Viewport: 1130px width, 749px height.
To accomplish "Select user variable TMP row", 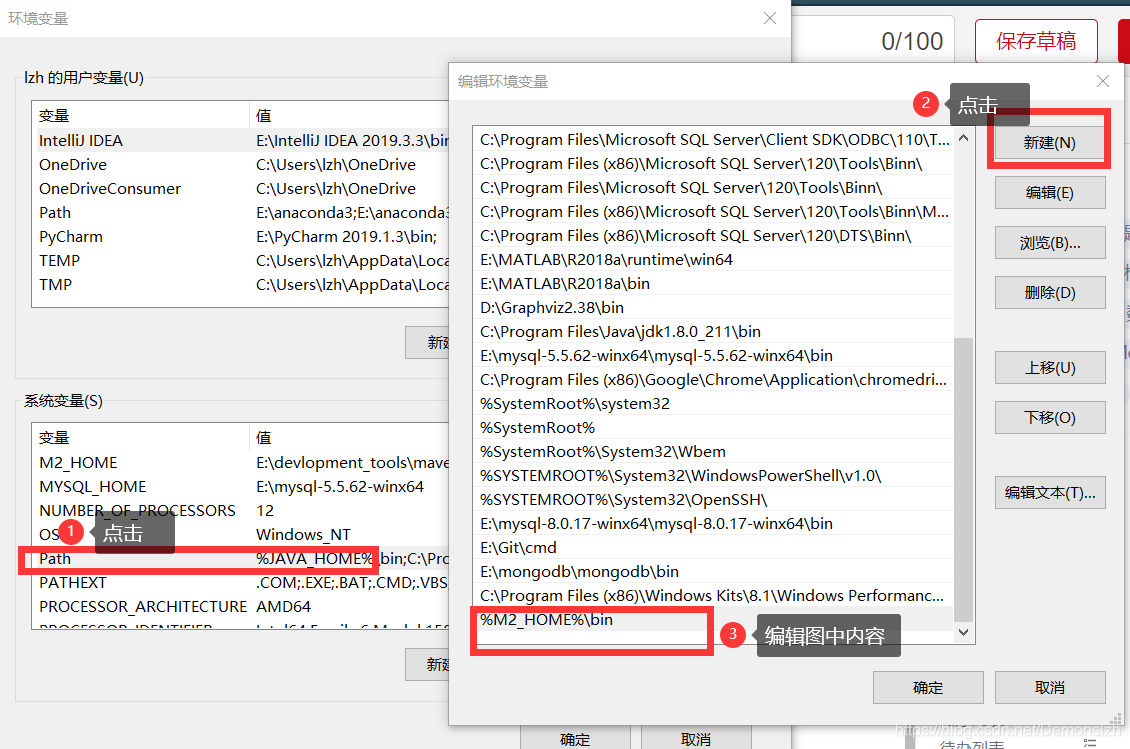I will [241, 284].
